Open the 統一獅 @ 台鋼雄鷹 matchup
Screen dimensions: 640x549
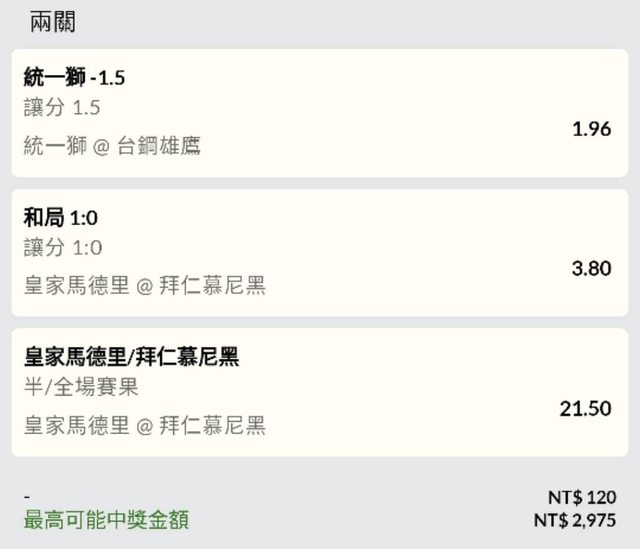[112, 146]
